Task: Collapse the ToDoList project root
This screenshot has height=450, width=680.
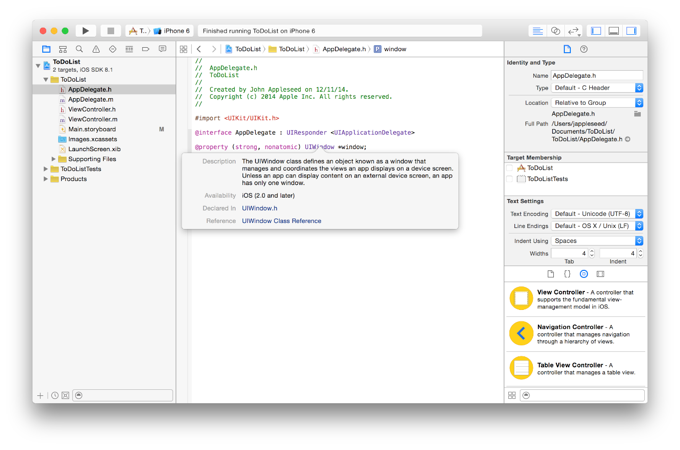Action: click(38, 65)
